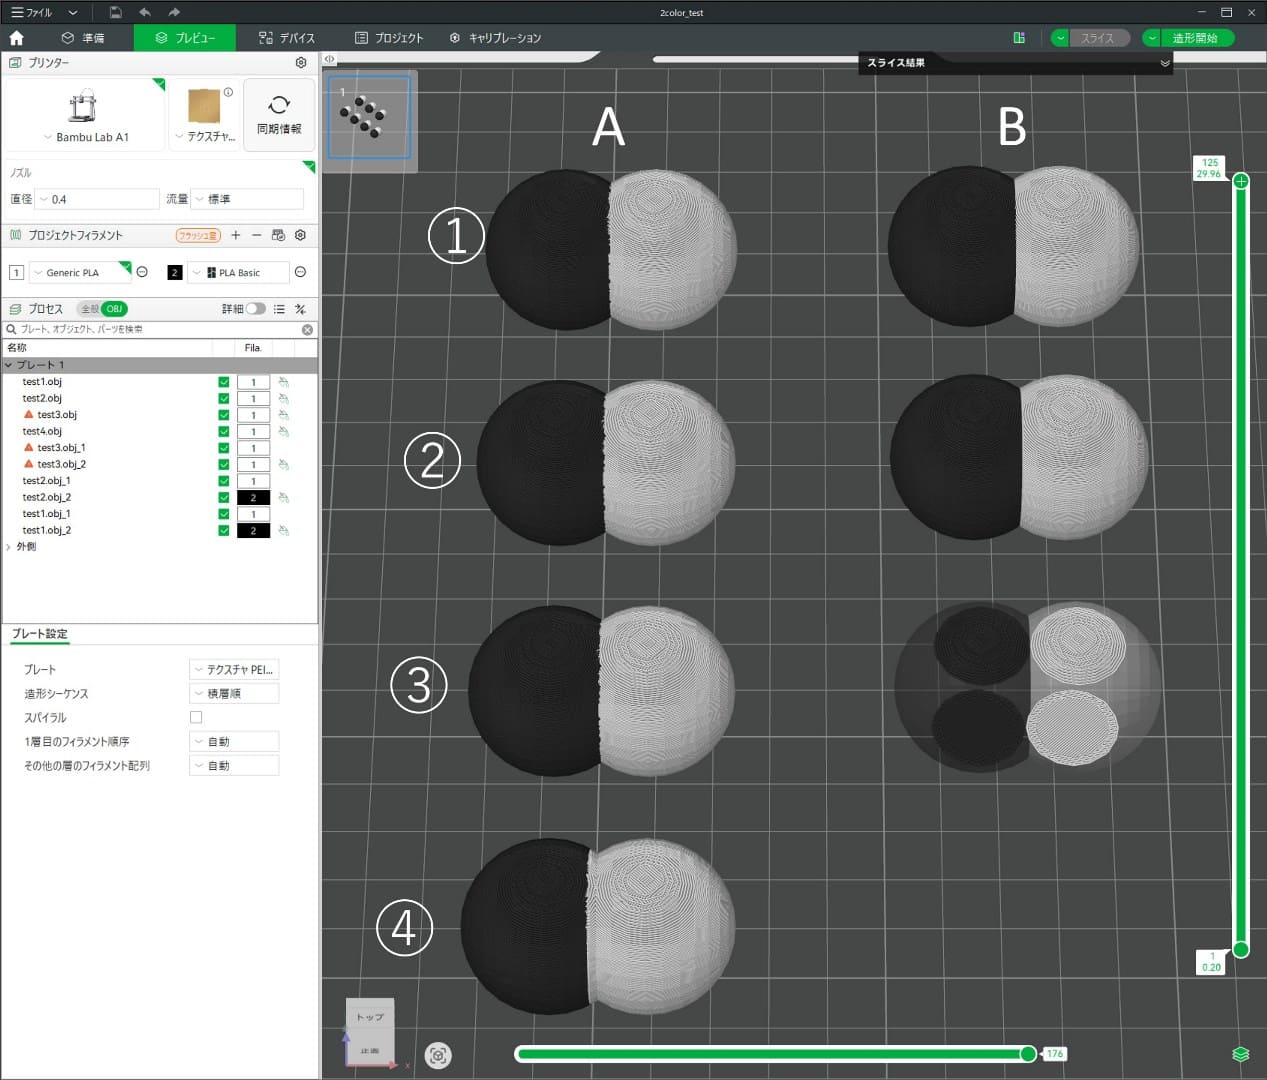
Task: Click the save file icon
Action: click(x=115, y=12)
